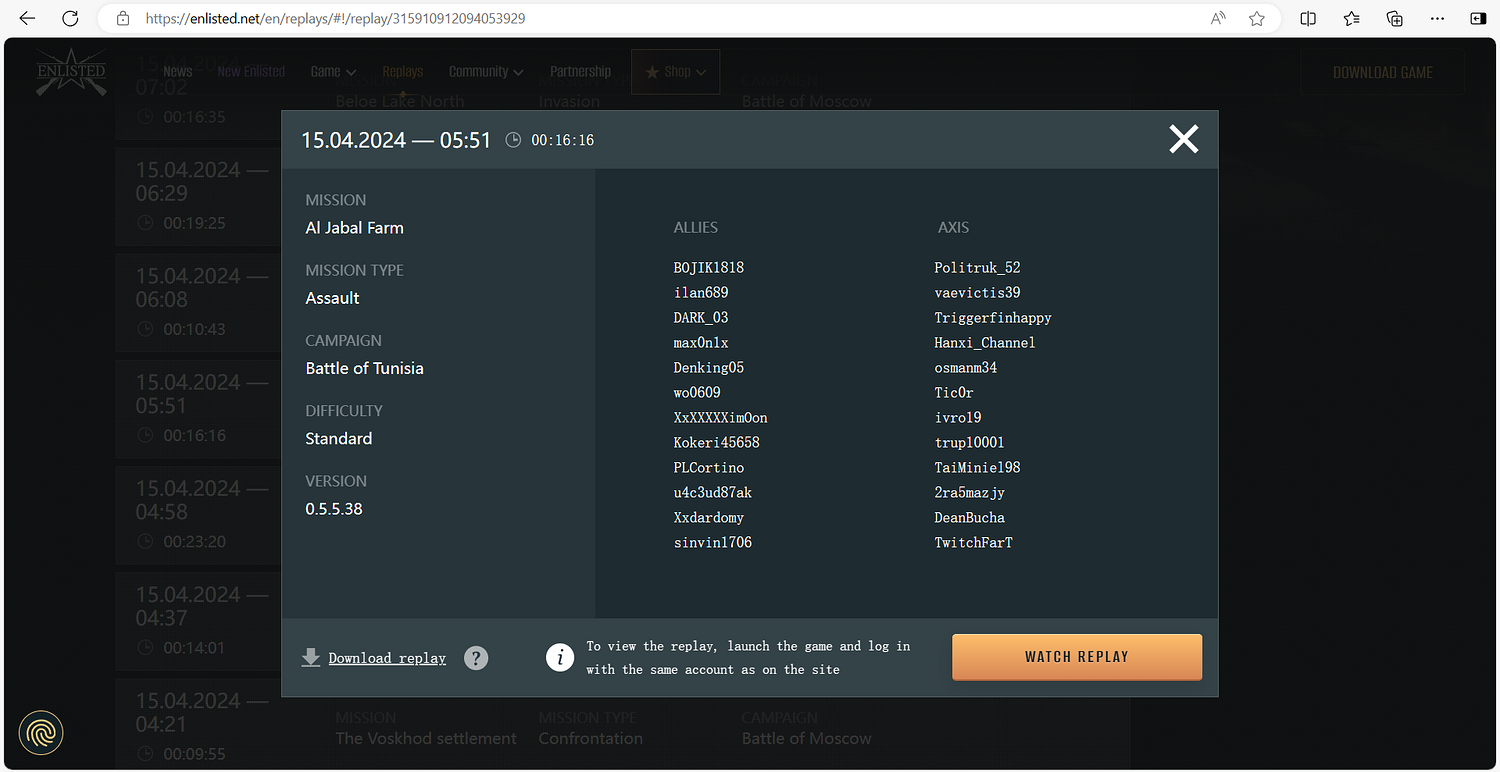
Task: Close the replay details dialog
Action: point(1183,139)
